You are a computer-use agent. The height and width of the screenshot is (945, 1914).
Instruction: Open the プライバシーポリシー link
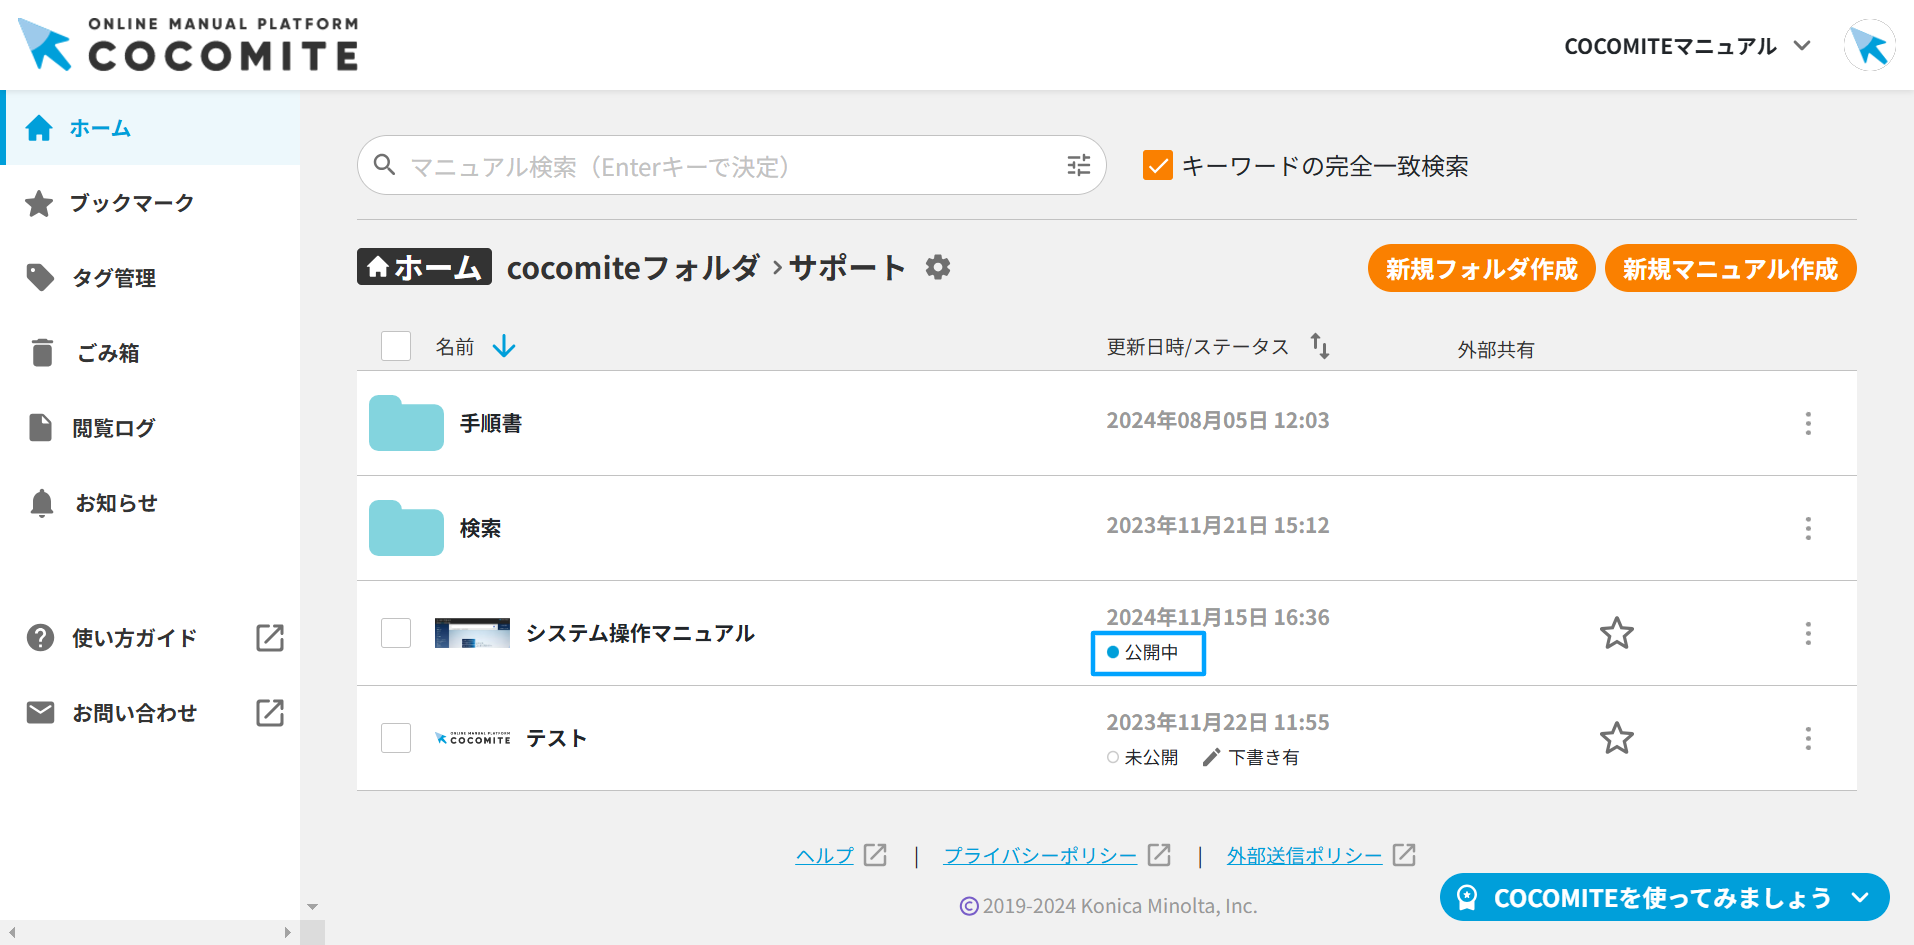[x=1040, y=856]
